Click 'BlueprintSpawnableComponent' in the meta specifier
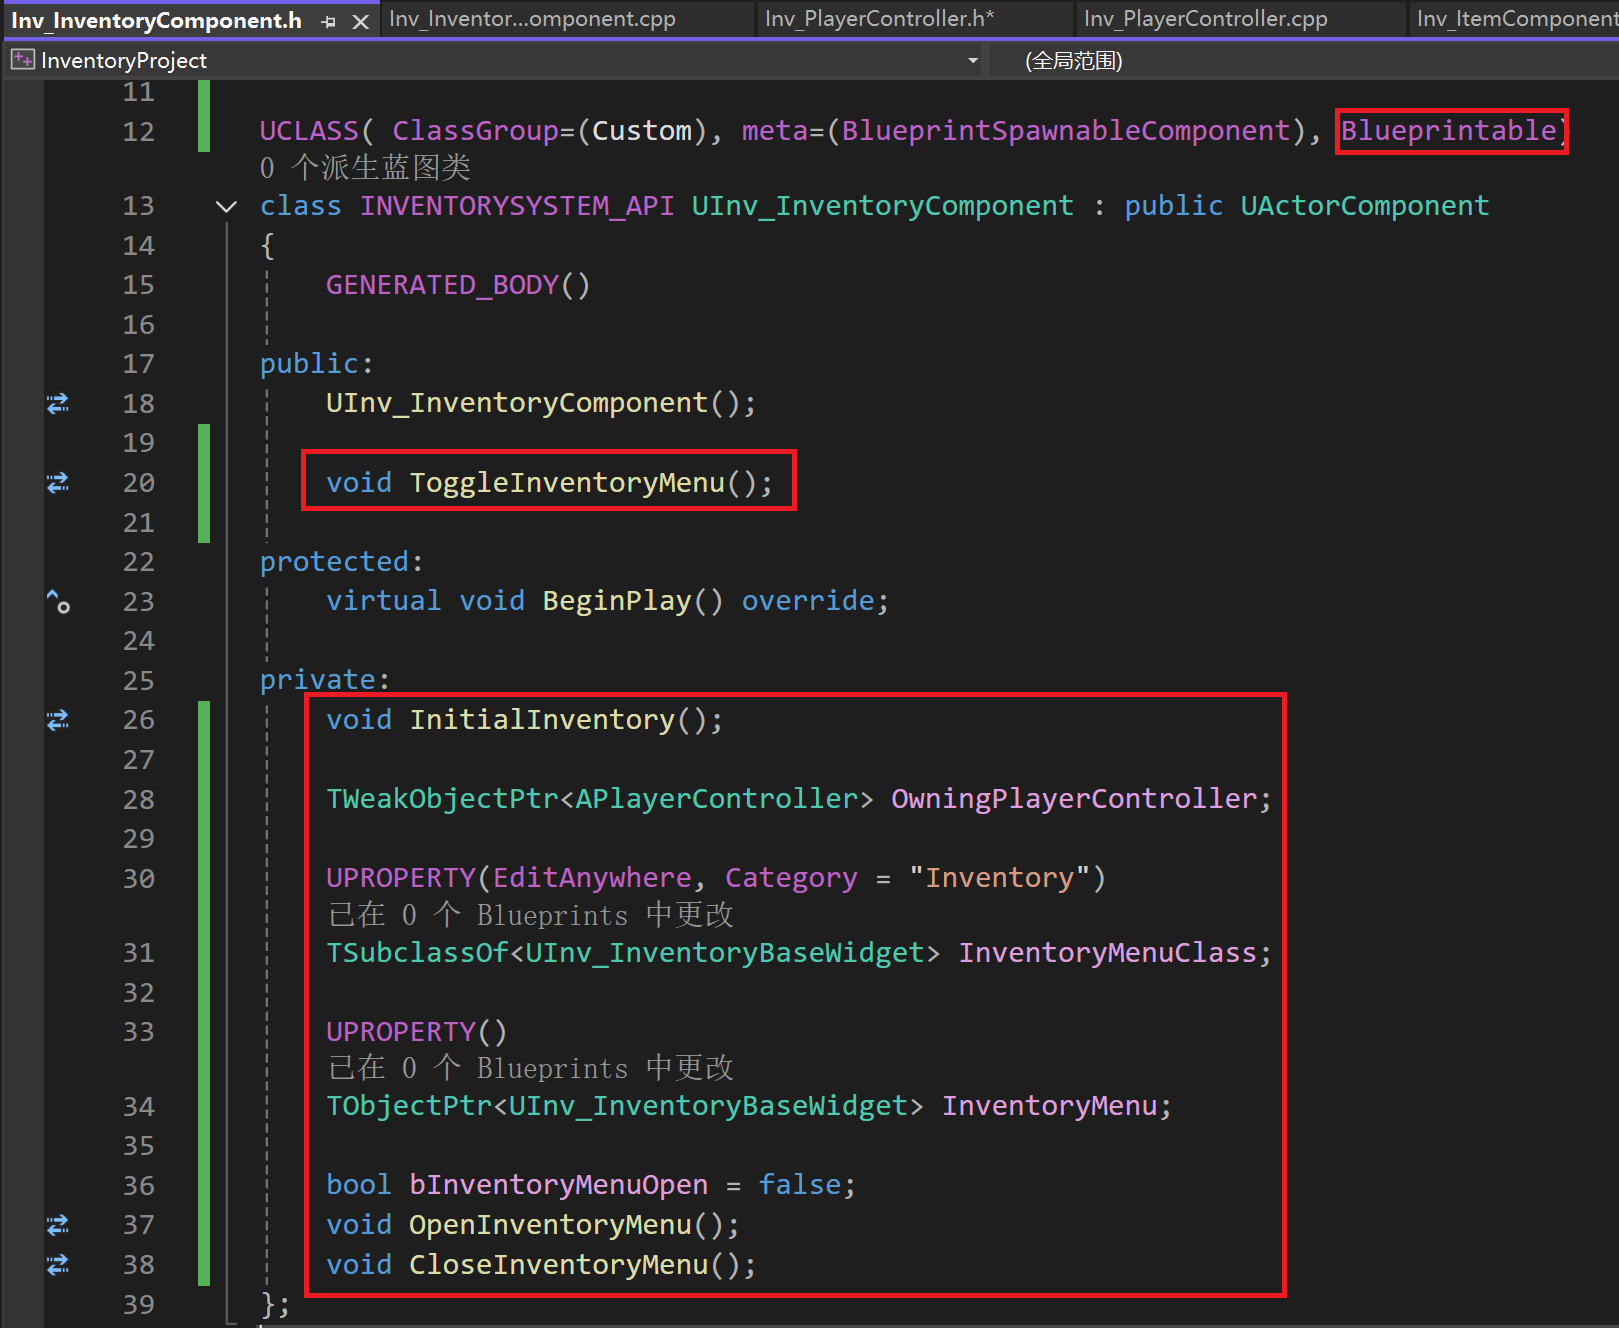The height and width of the screenshot is (1328, 1619). click(x=1066, y=131)
